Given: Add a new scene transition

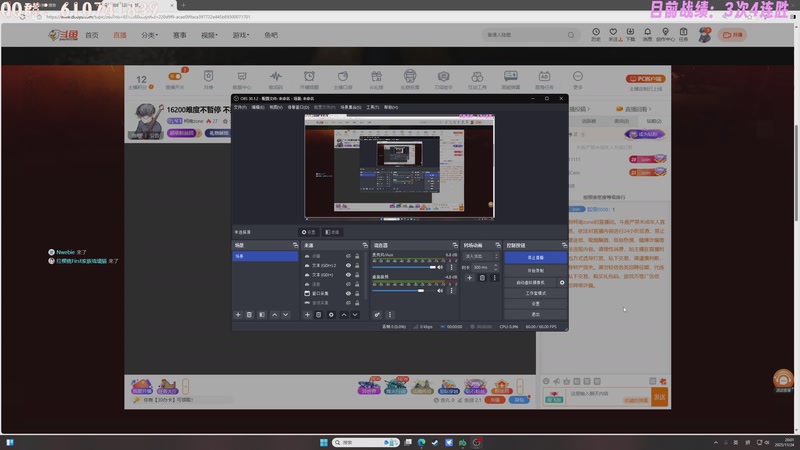Looking at the screenshot, I should click(x=469, y=278).
